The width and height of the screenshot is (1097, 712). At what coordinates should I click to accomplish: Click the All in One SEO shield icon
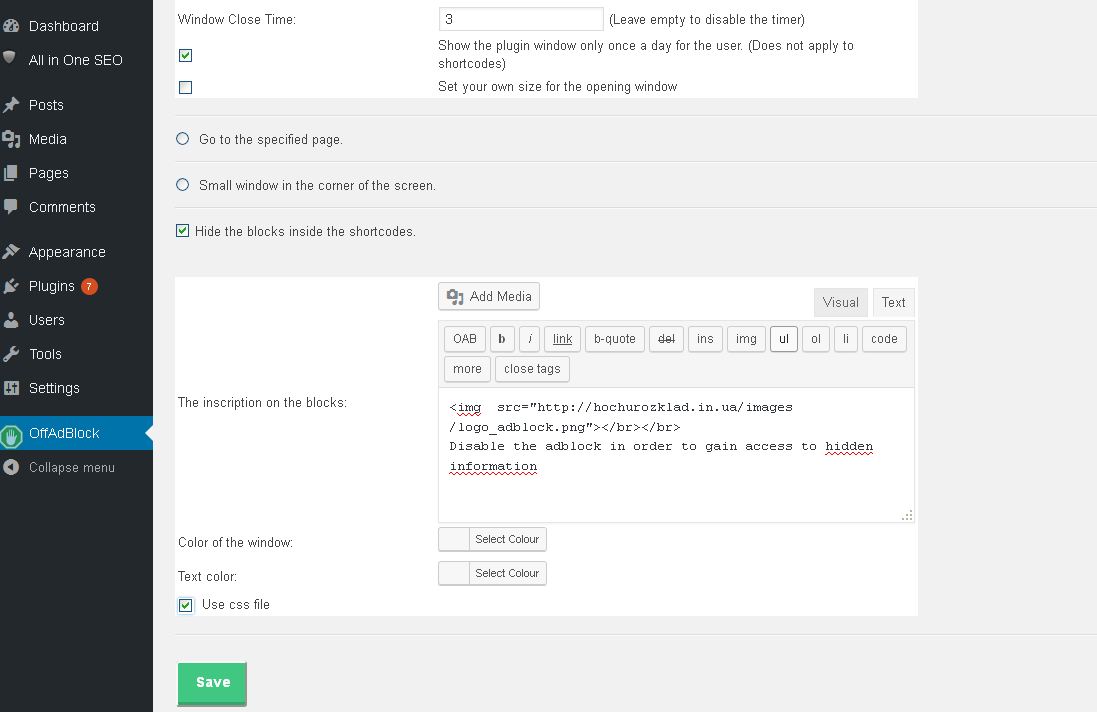click(10, 59)
